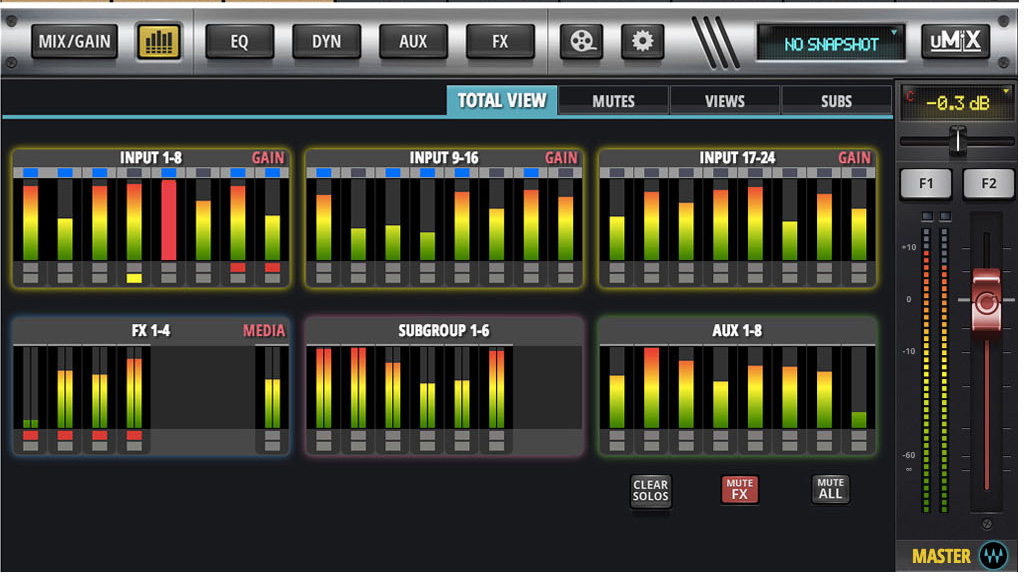Select the AUX 1-8 group header
This screenshot has height=576, width=1025.
(737, 331)
